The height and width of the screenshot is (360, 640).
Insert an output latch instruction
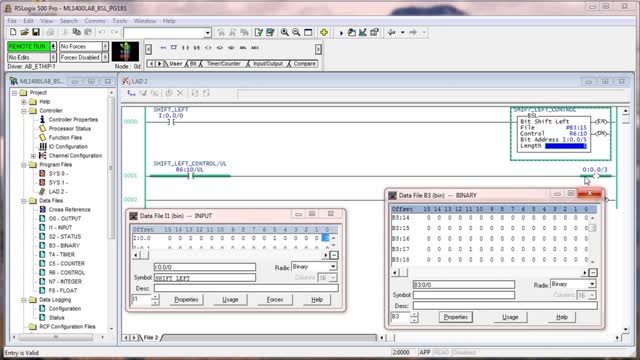[x=220, y=48]
